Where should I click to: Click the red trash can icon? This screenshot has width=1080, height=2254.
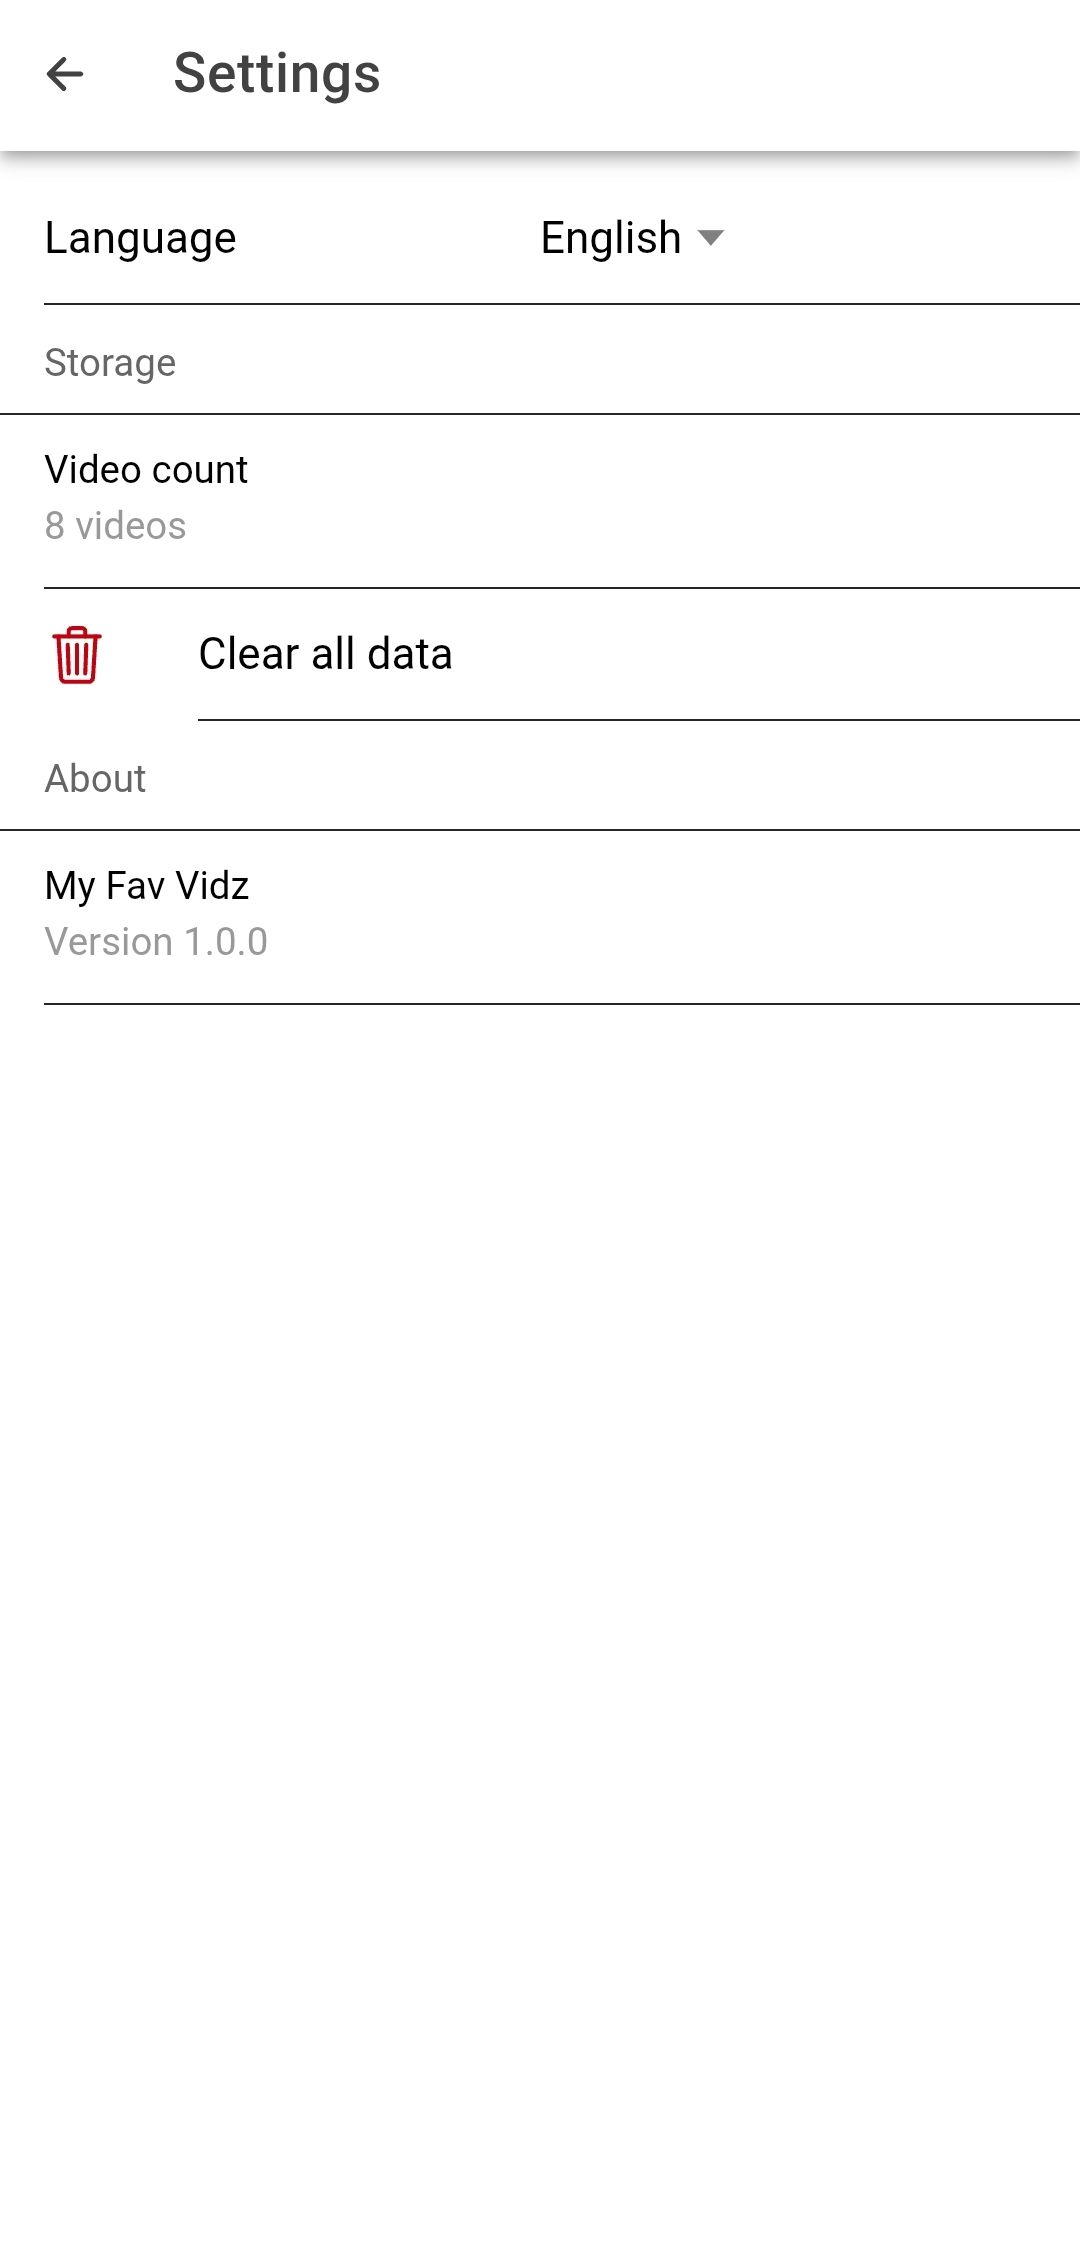tap(77, 655)
